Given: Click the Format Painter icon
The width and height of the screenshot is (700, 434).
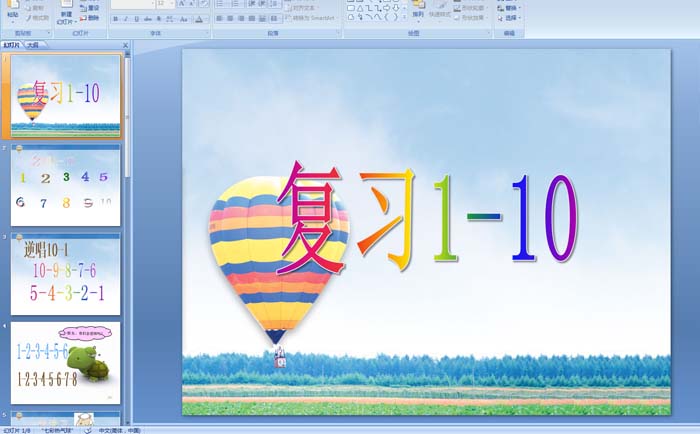Looking at the screenshot, I should (x=36, y=18).
